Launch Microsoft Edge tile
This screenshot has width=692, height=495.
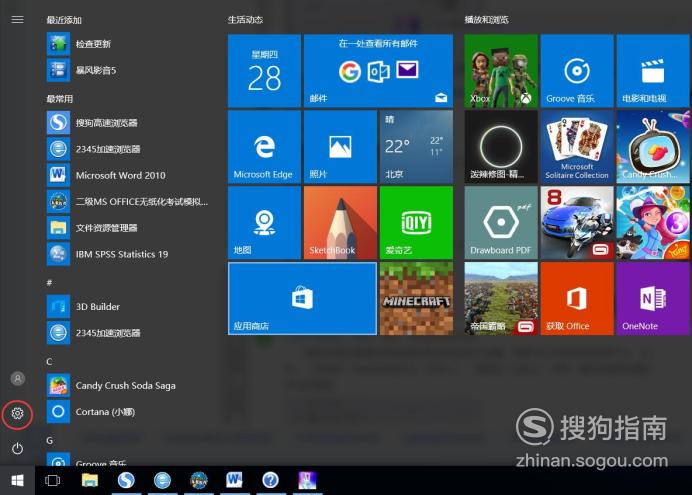pos(264,146)
